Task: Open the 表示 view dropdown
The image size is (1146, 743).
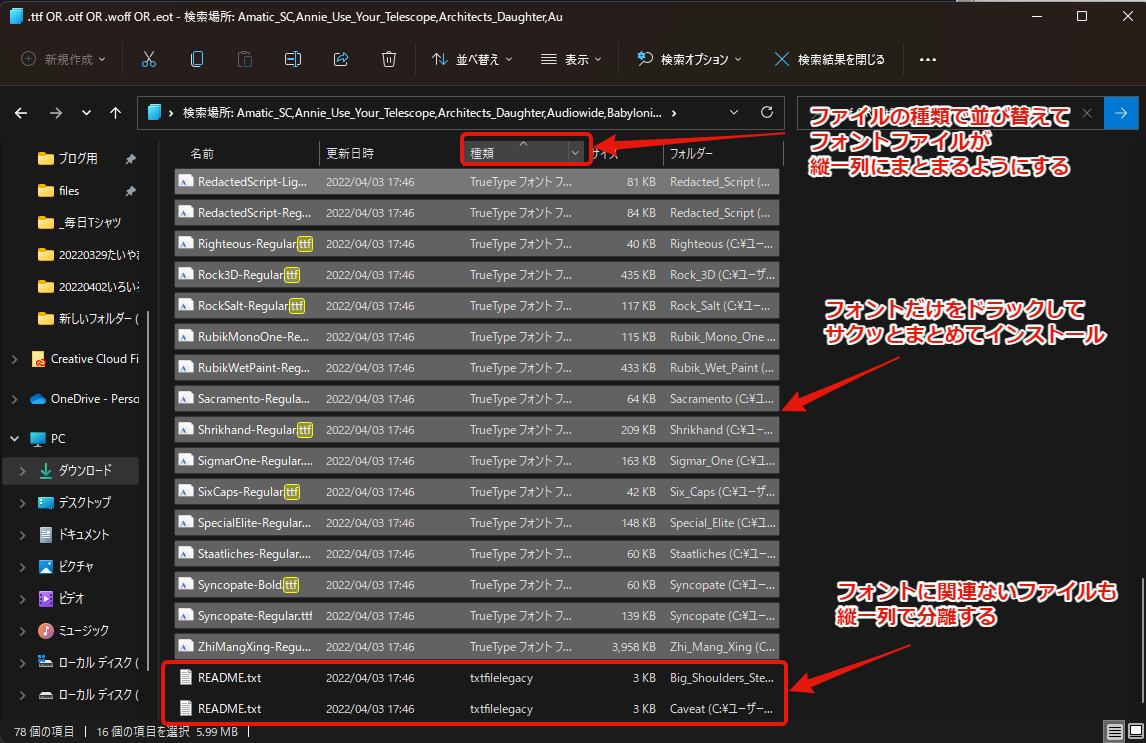Action: pyautogui.click(x=571, y=59)
